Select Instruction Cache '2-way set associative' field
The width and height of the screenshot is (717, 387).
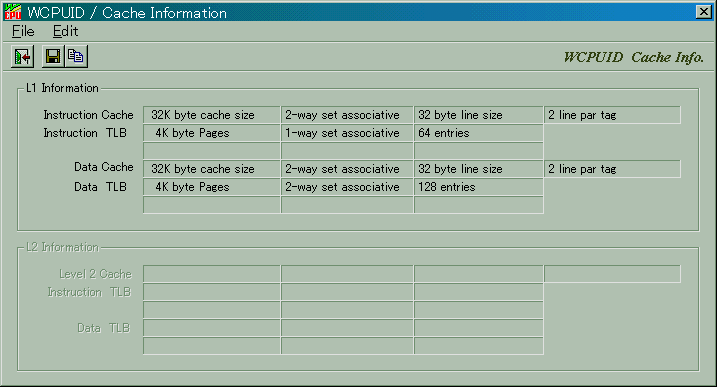(347, 115)
